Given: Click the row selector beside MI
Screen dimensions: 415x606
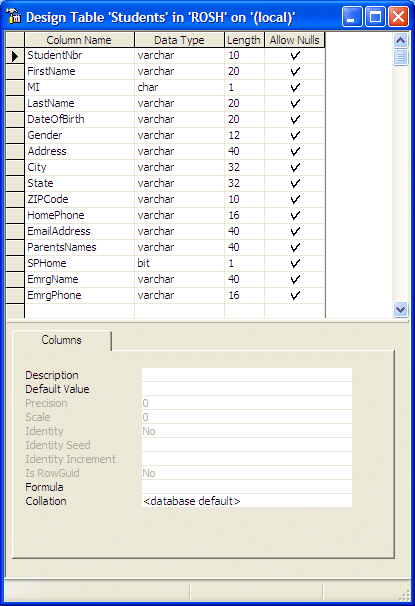Looking at the screenshot, I should click(x=15, y=87).
